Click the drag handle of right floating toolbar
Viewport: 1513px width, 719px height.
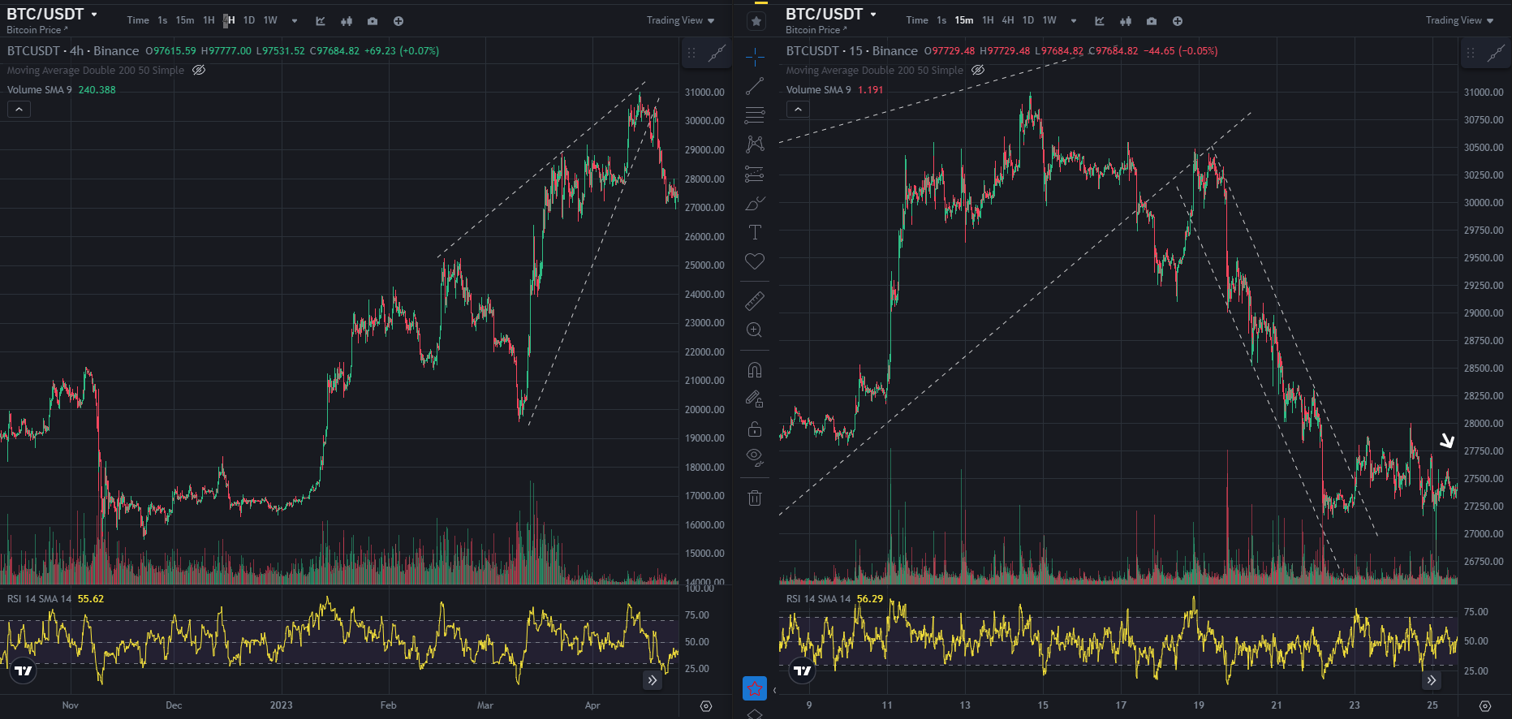(1472, 55)
